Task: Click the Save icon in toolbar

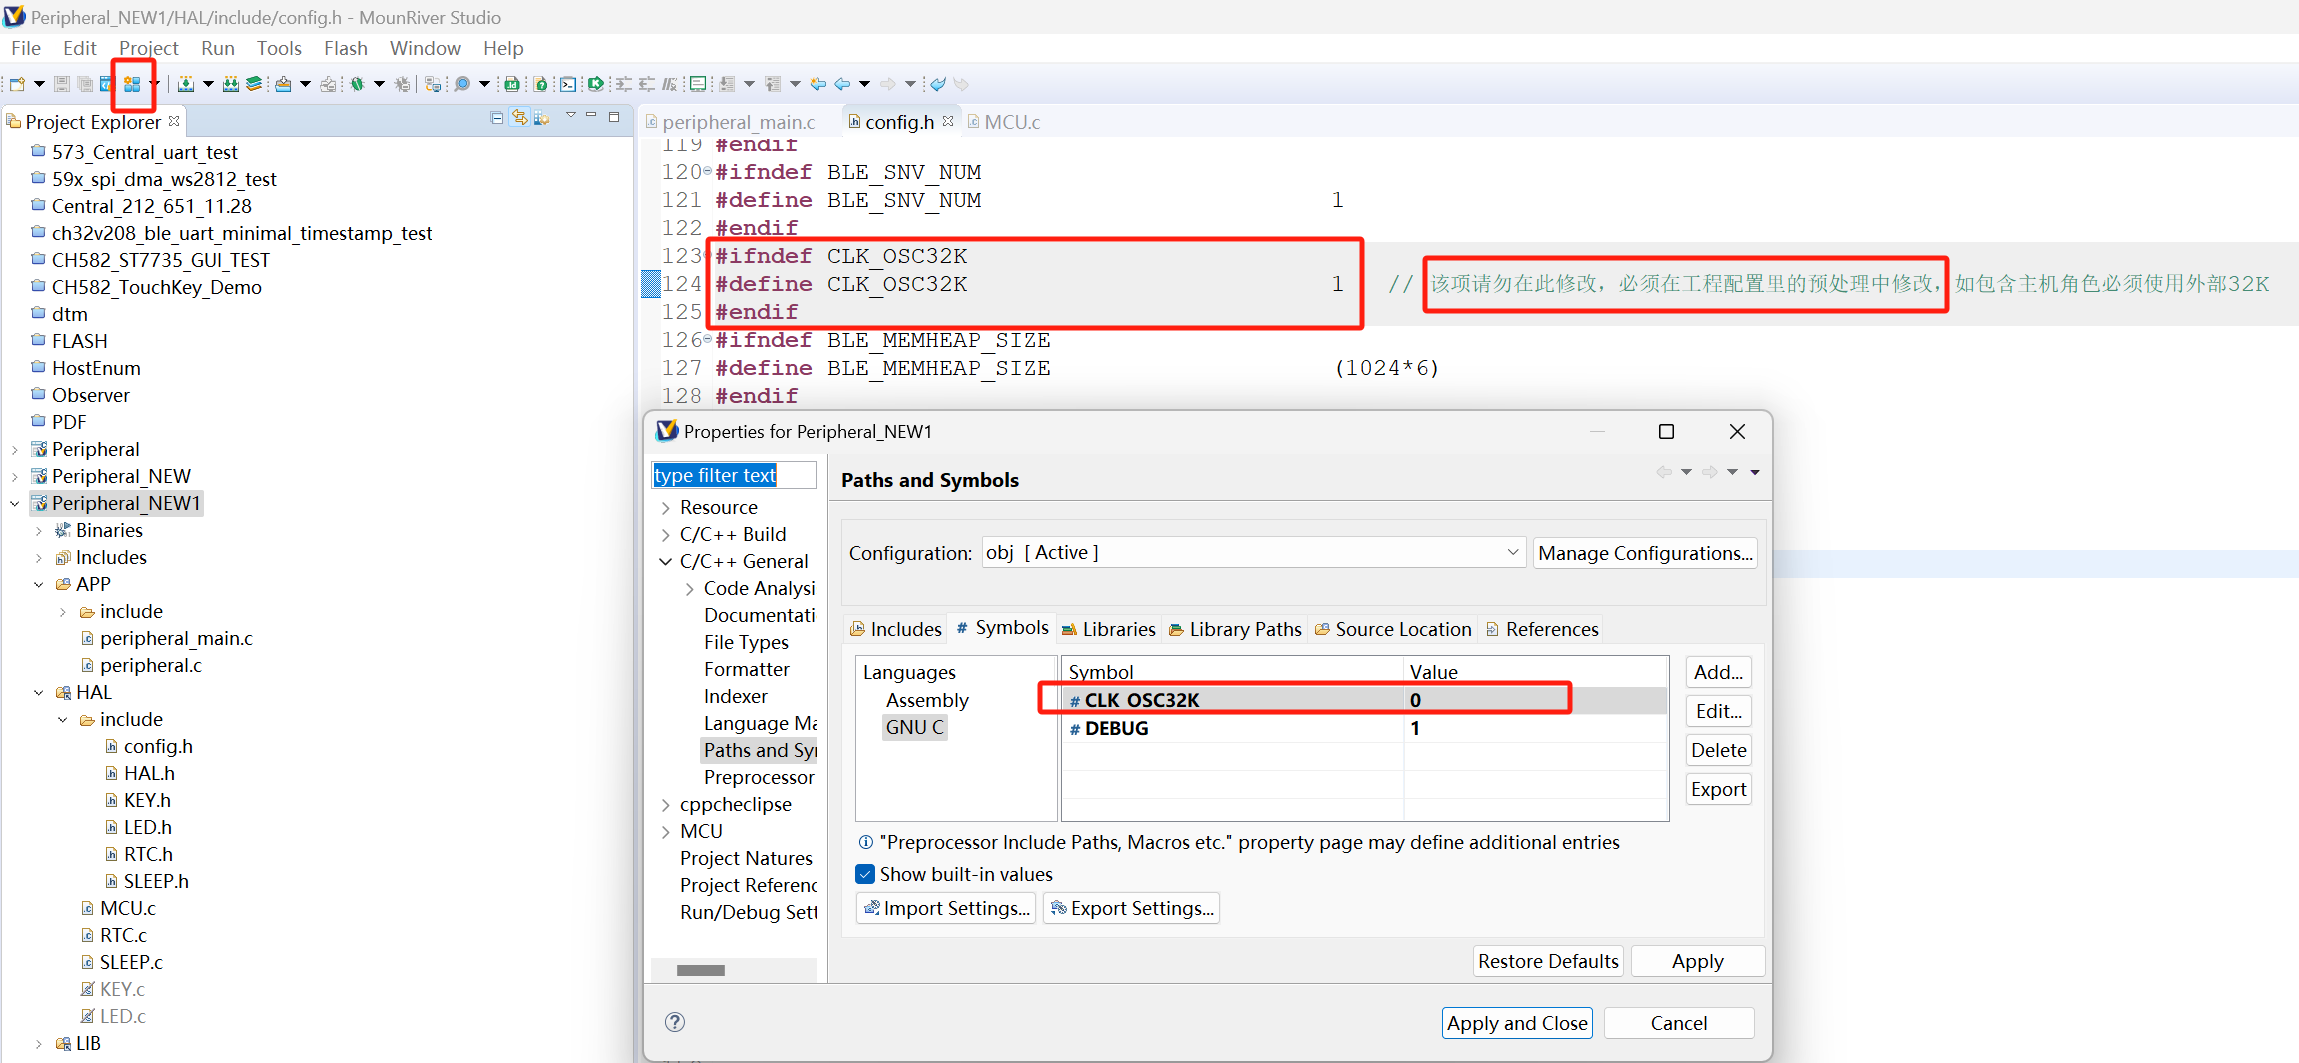Action: pyautogui.click(x=62, y=84)
